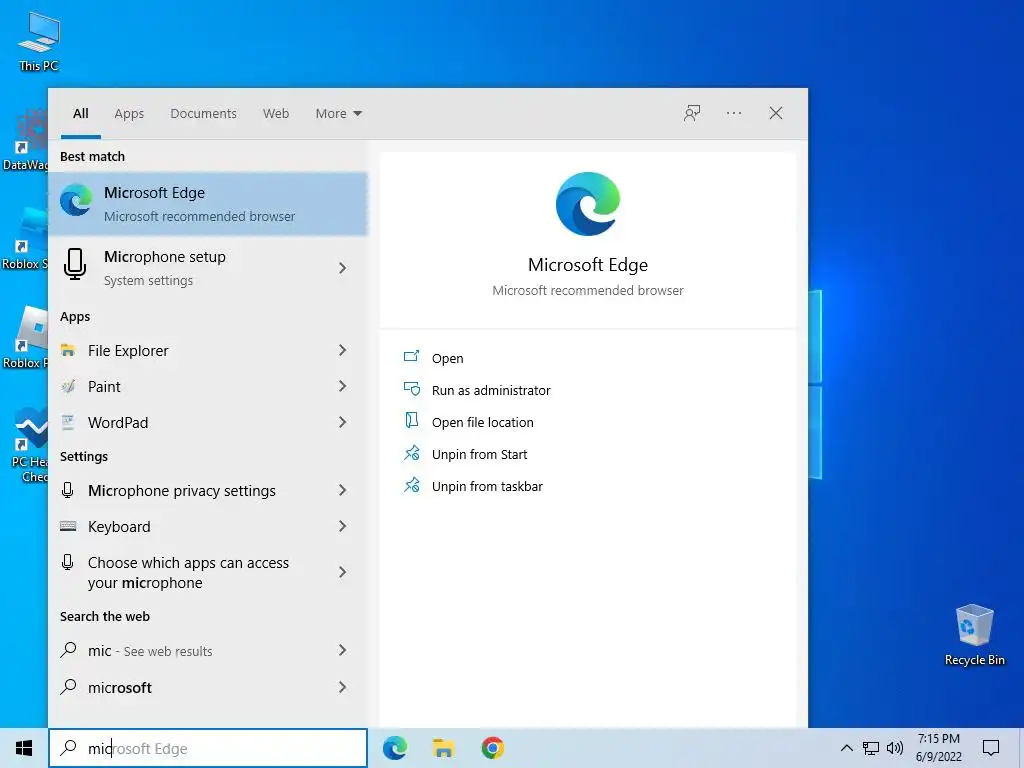This screenshot has height=768, width=1024.
Task: Switch to the All search tab
Action: pos(80,113)
